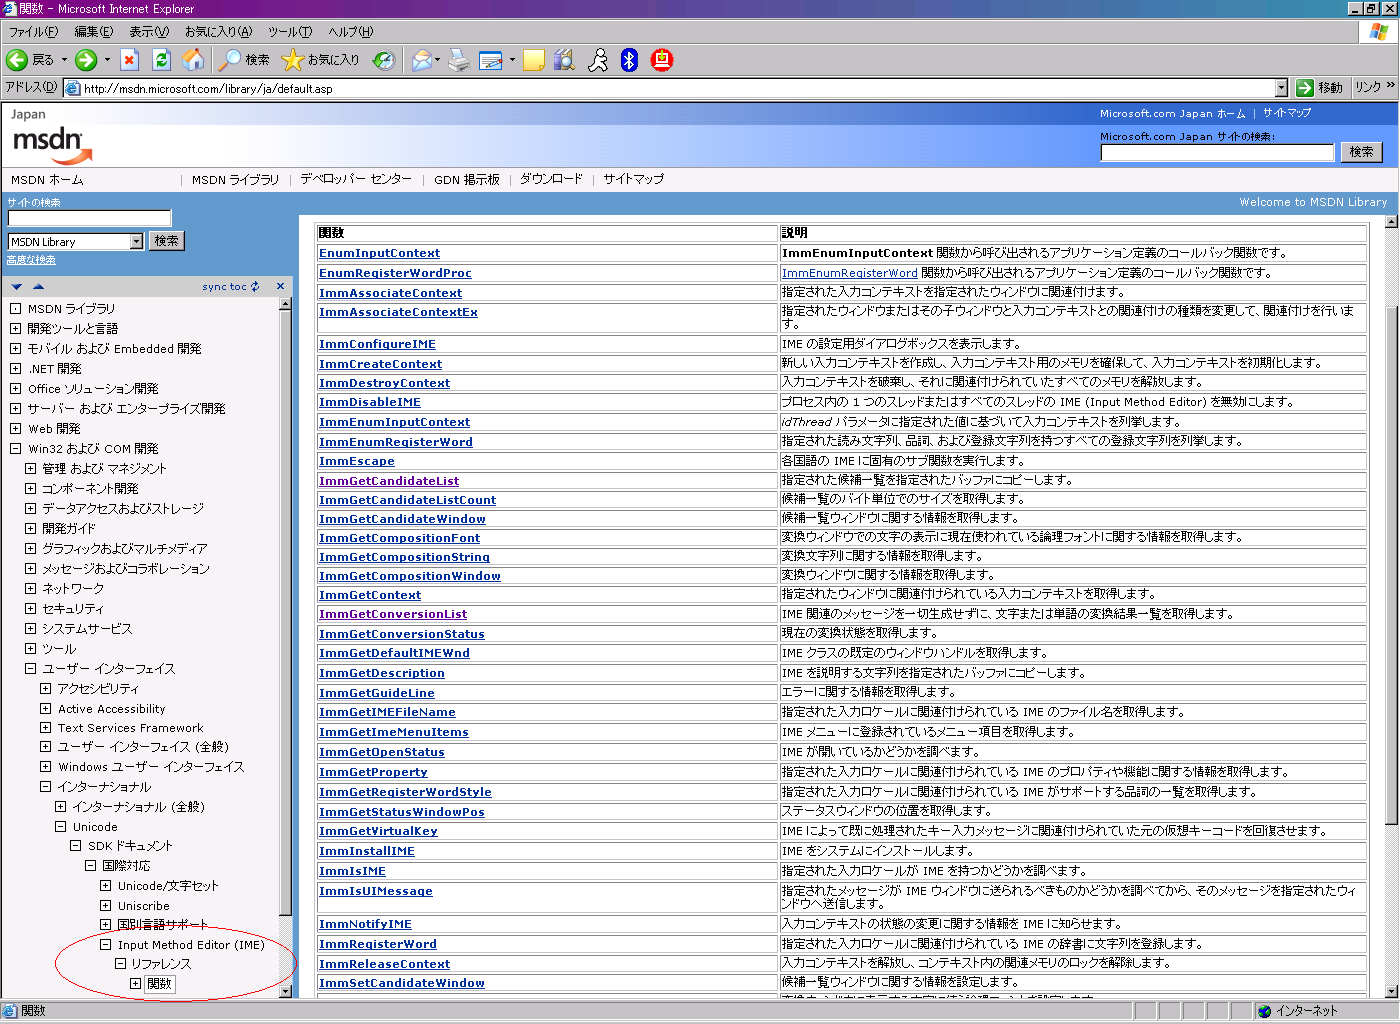Go to ダウンロード nav tab
This screenshot has width=1400, height=1024.
(550, 179)
